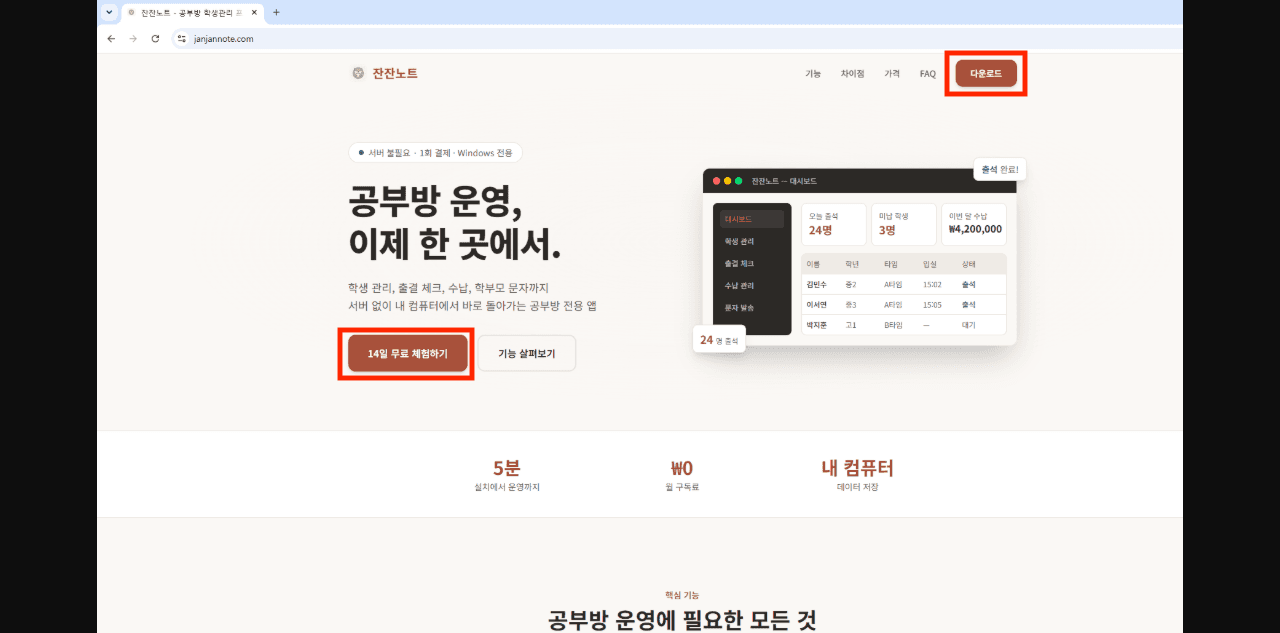Click the 내 컴퓨터 data storage statistic
The height and width of the screenshot is (633, 1280).
(857, 474)
